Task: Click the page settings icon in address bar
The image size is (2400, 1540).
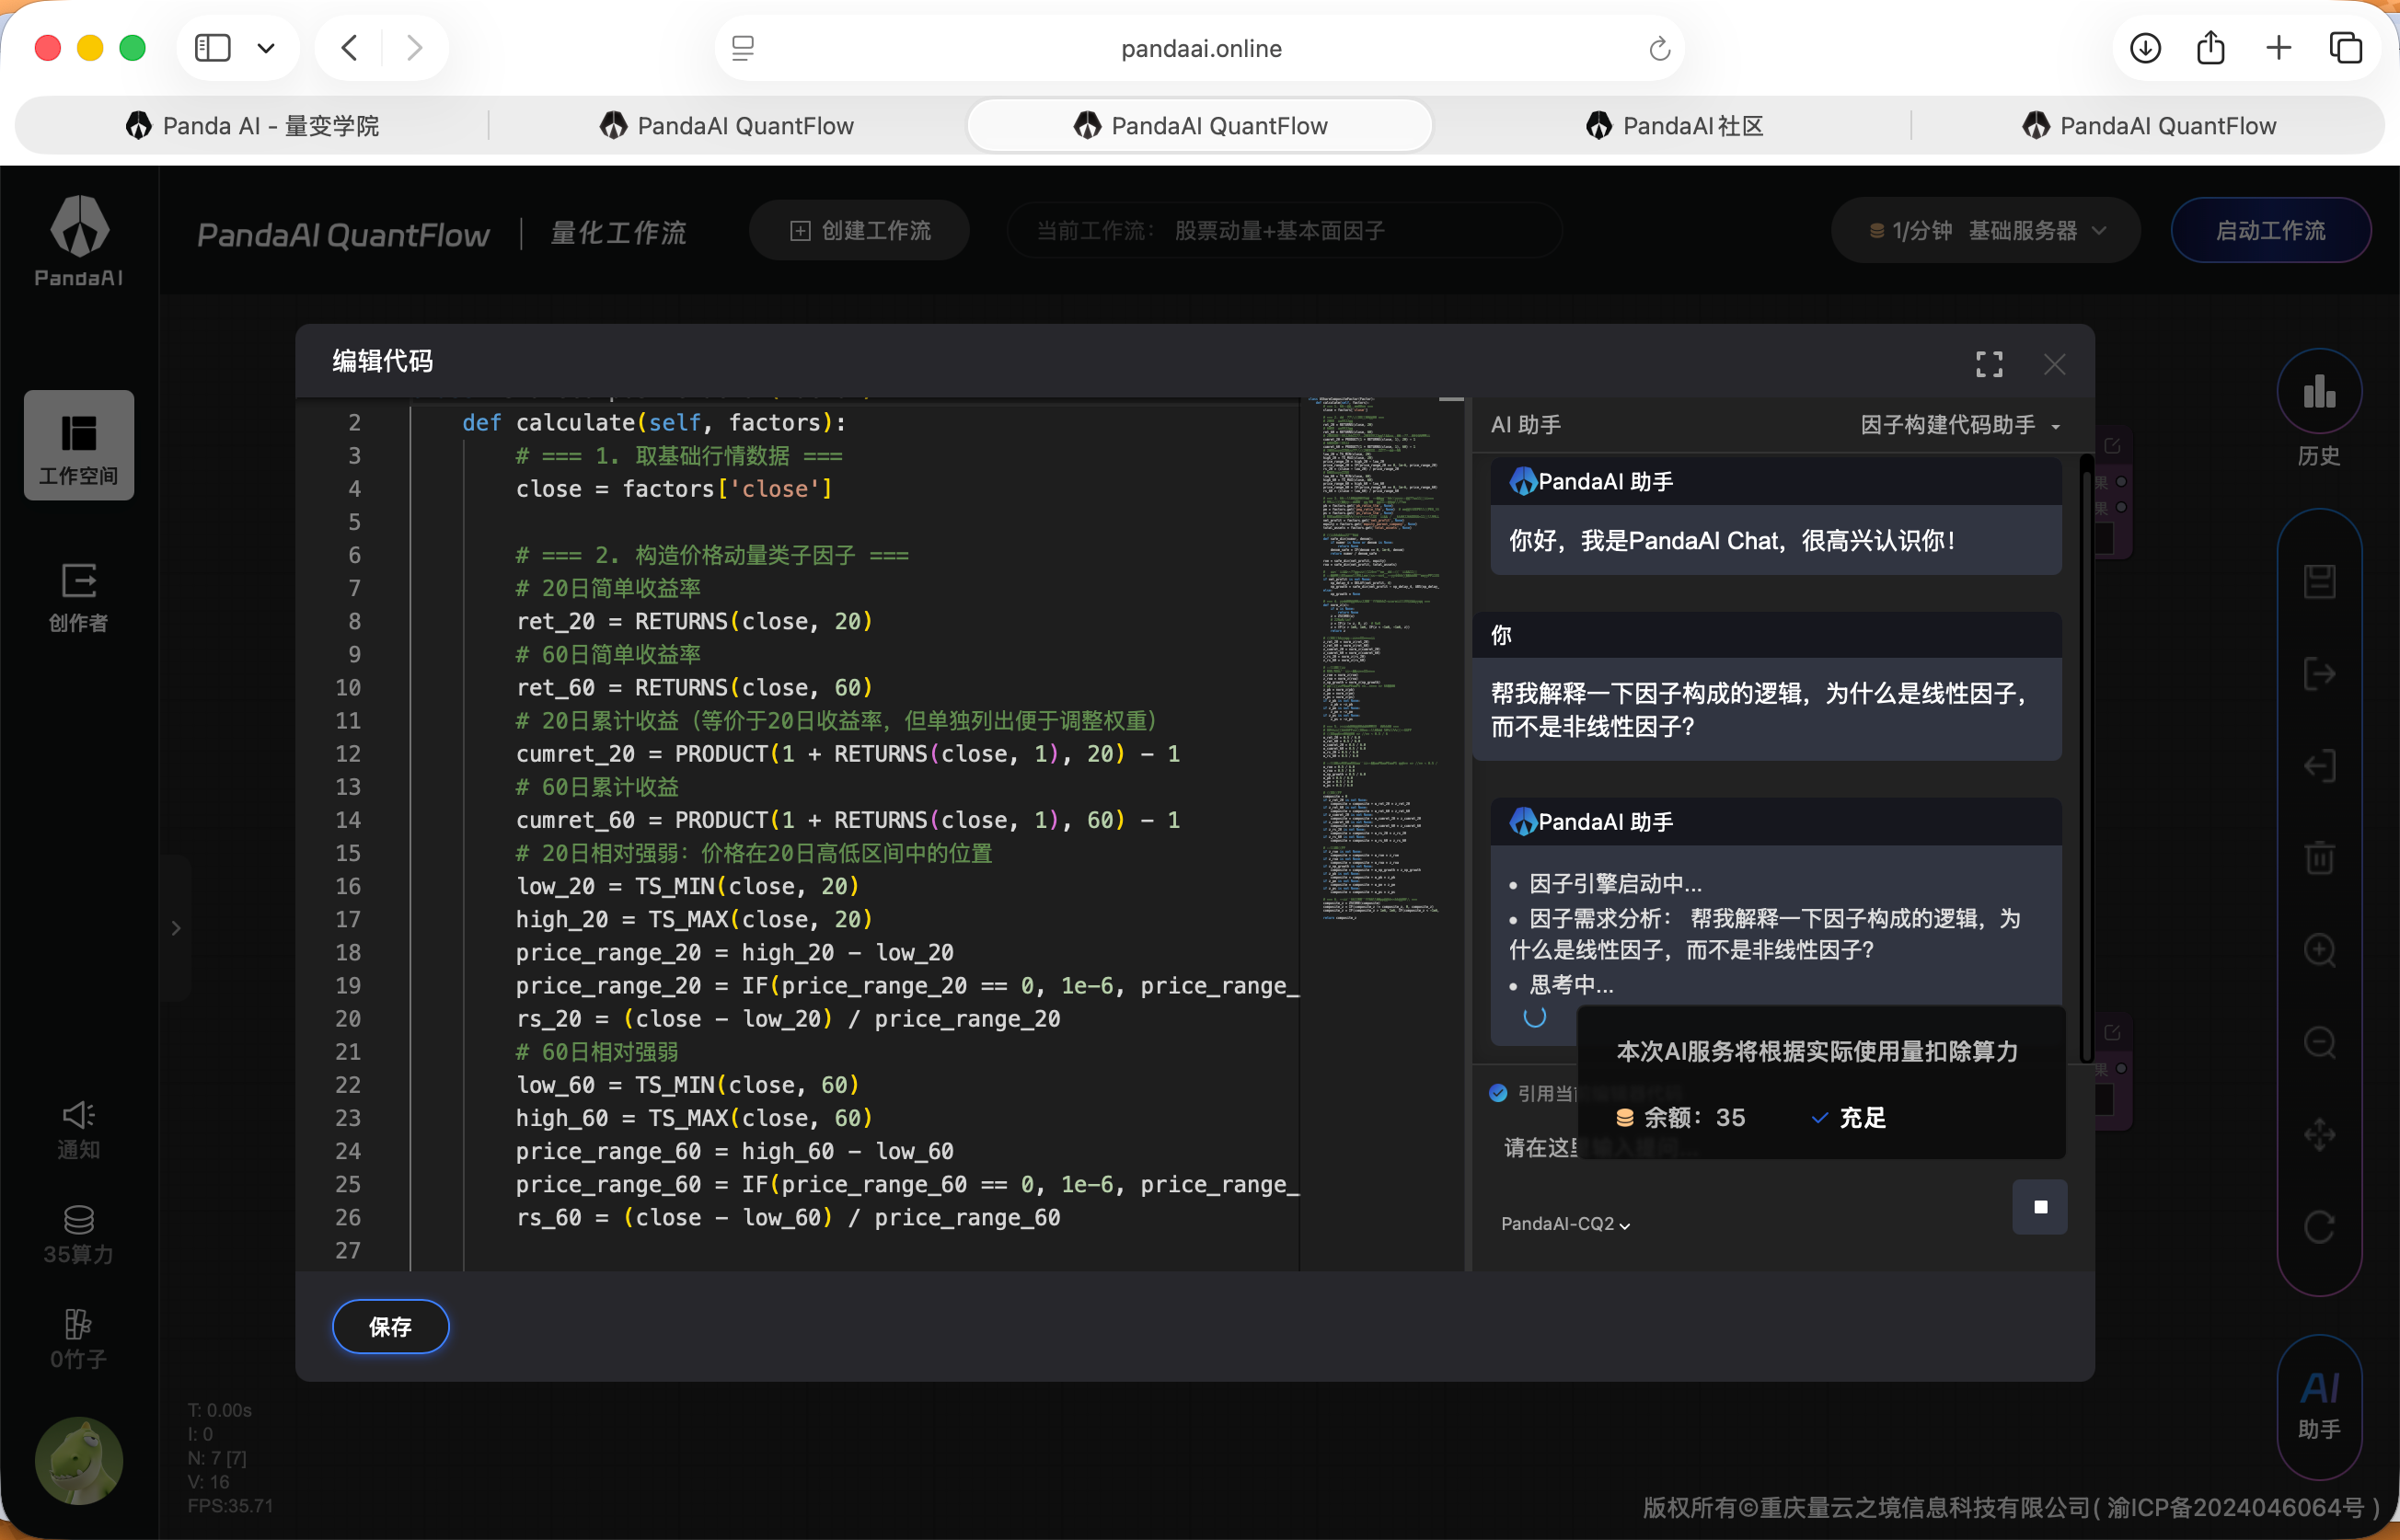Action: (x=743, y=48)
